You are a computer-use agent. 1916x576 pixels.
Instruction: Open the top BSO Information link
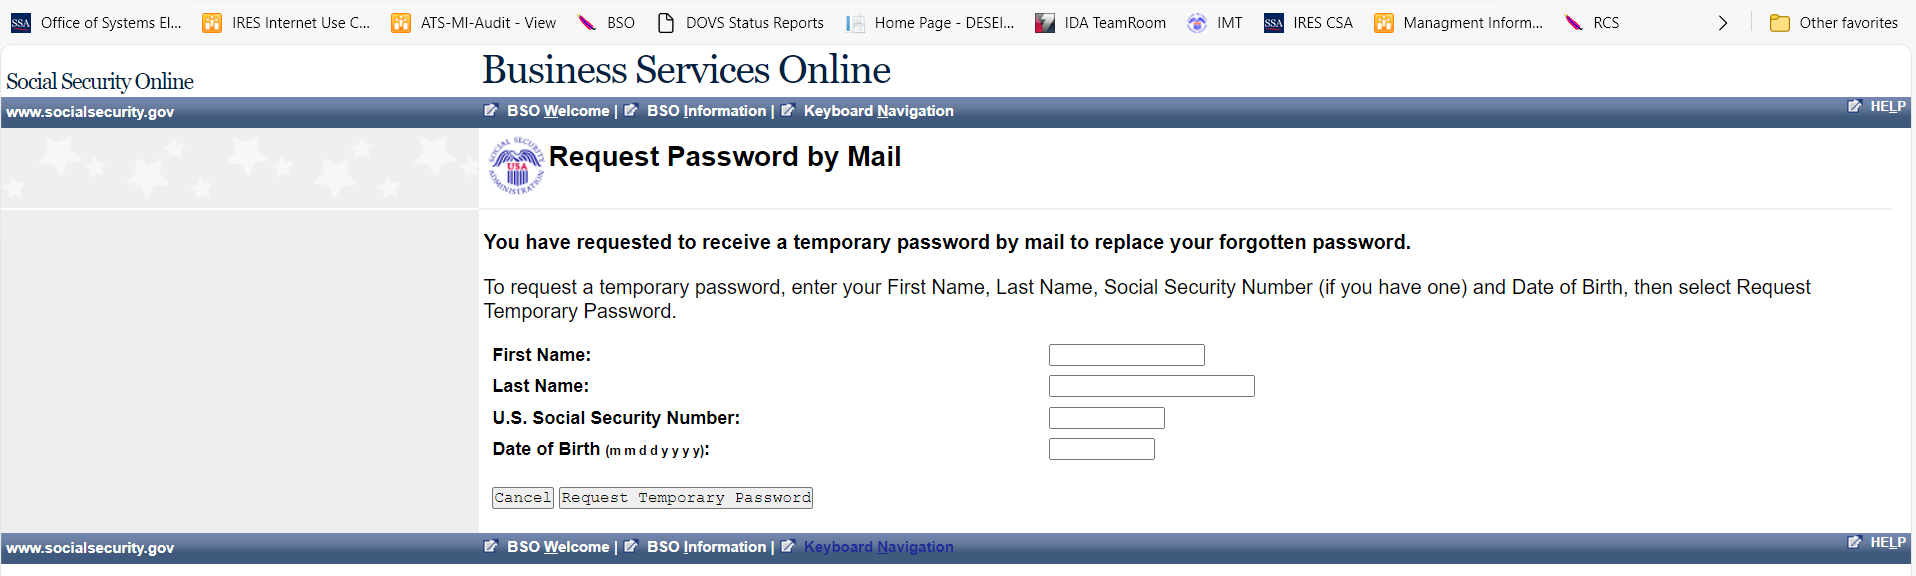click(x=706, y=111)
